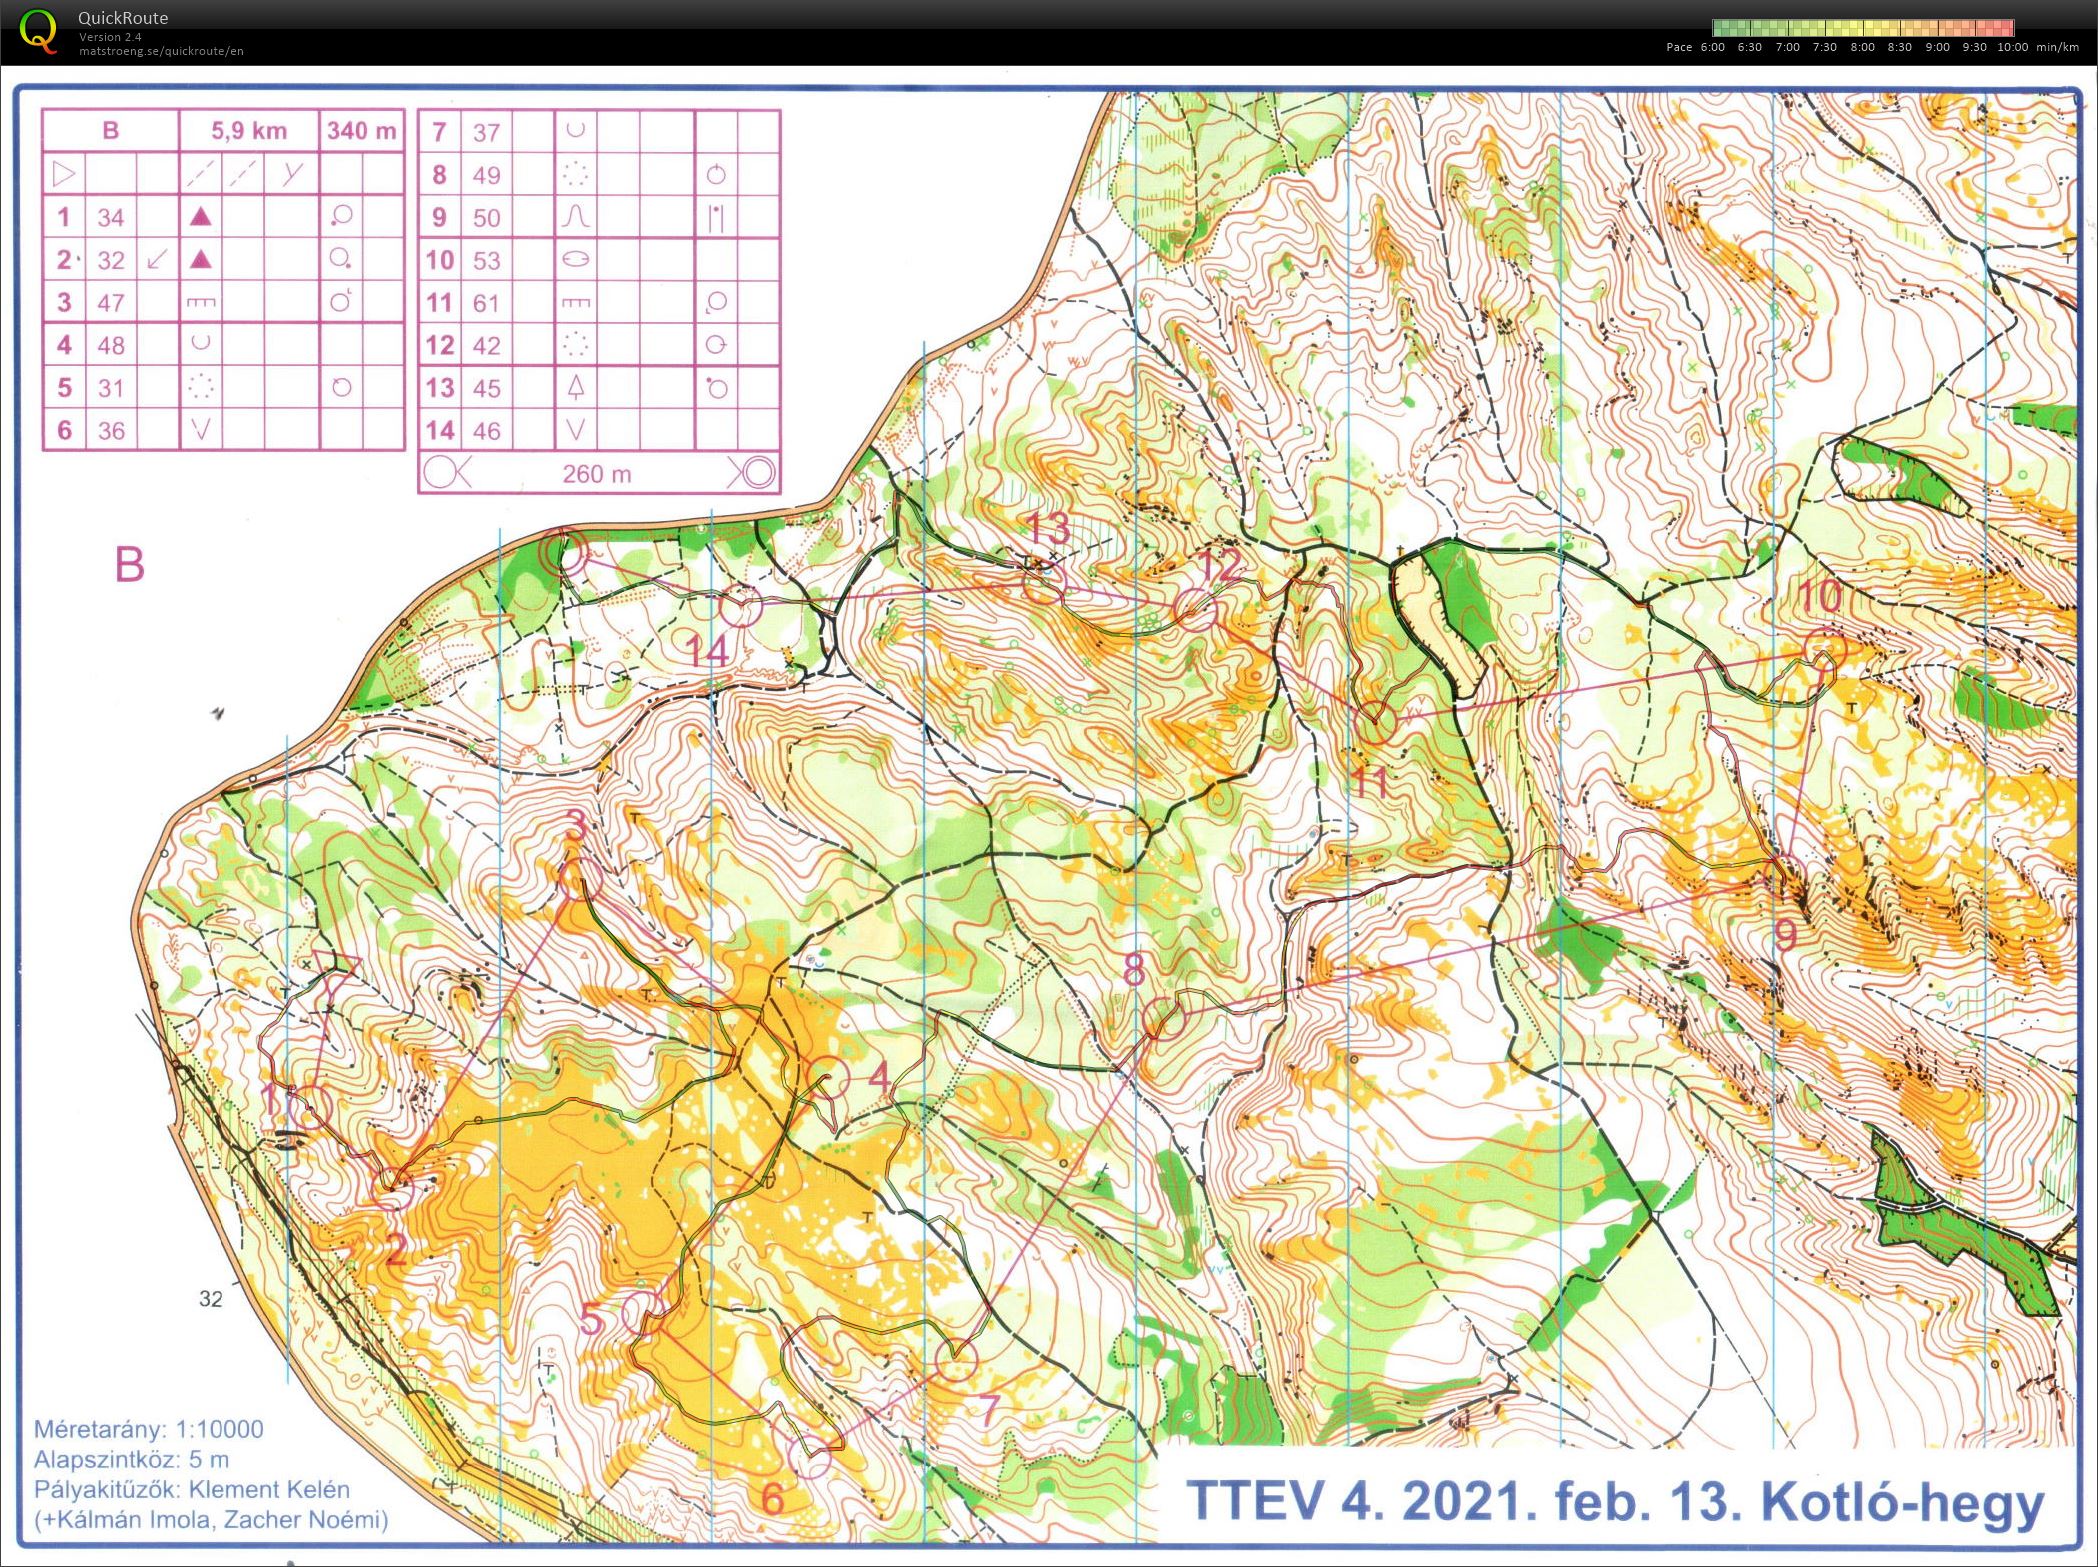Click the cliff symbol in control 11 row
Screen dimensions: 2098x1567
[x=575, y=302]
